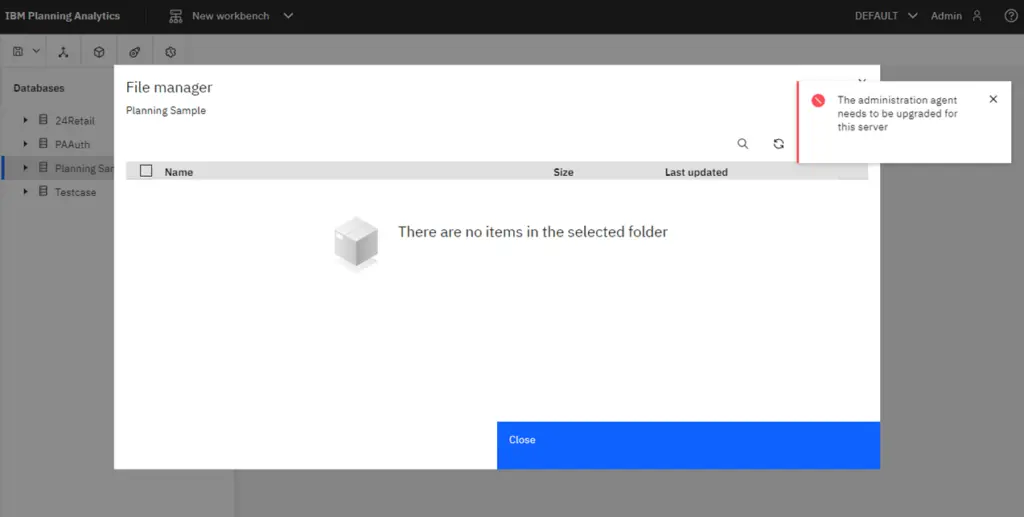Select Testcase in Databases tree
This screenshot has height=517, width=1024.
[x=76, y=193]
